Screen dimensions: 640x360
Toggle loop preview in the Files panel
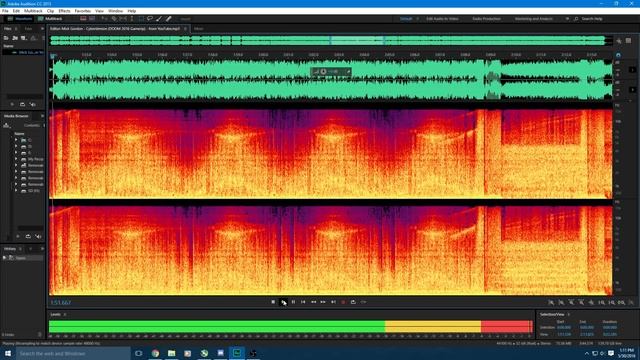point(22,104)
